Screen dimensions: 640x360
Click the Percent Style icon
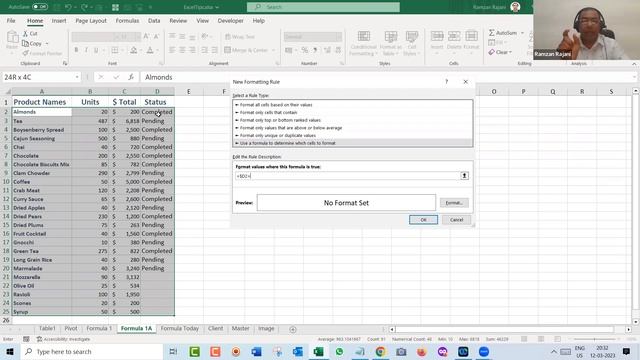304,50
